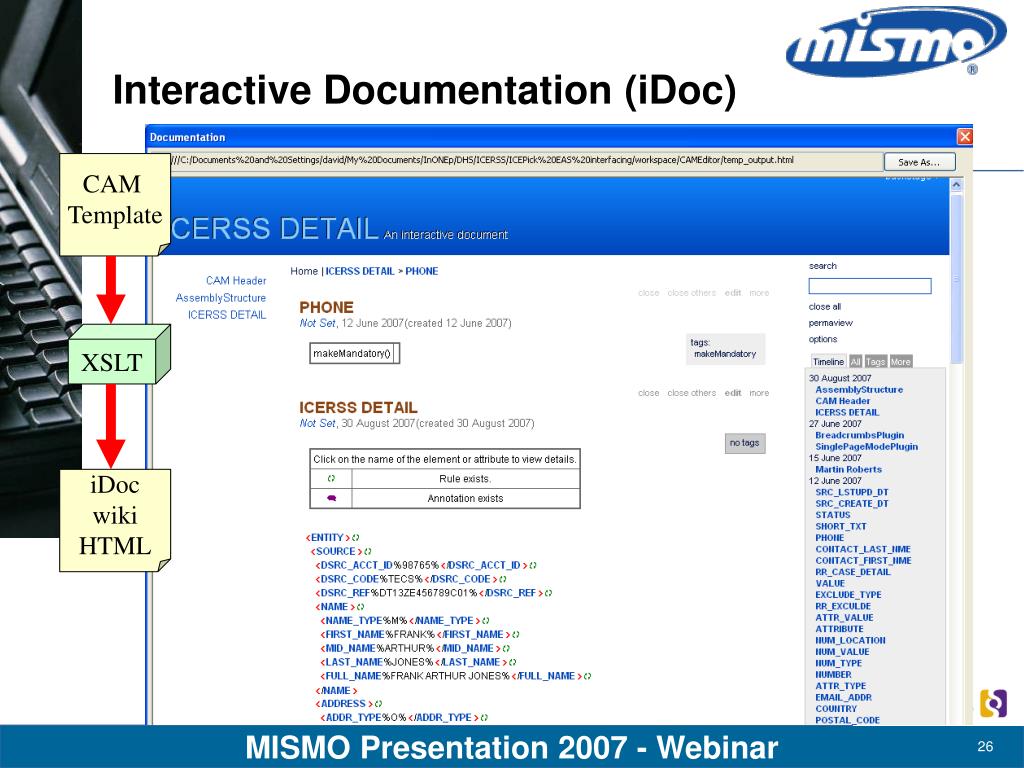Open CONTACT_FIRST_NME in the timeline
Image resolution: width=1024 pixels, height=768 pixels.
863,560
